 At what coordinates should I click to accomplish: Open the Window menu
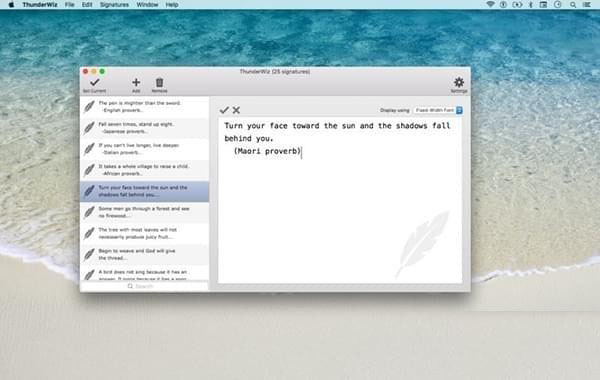pos(147,5)
